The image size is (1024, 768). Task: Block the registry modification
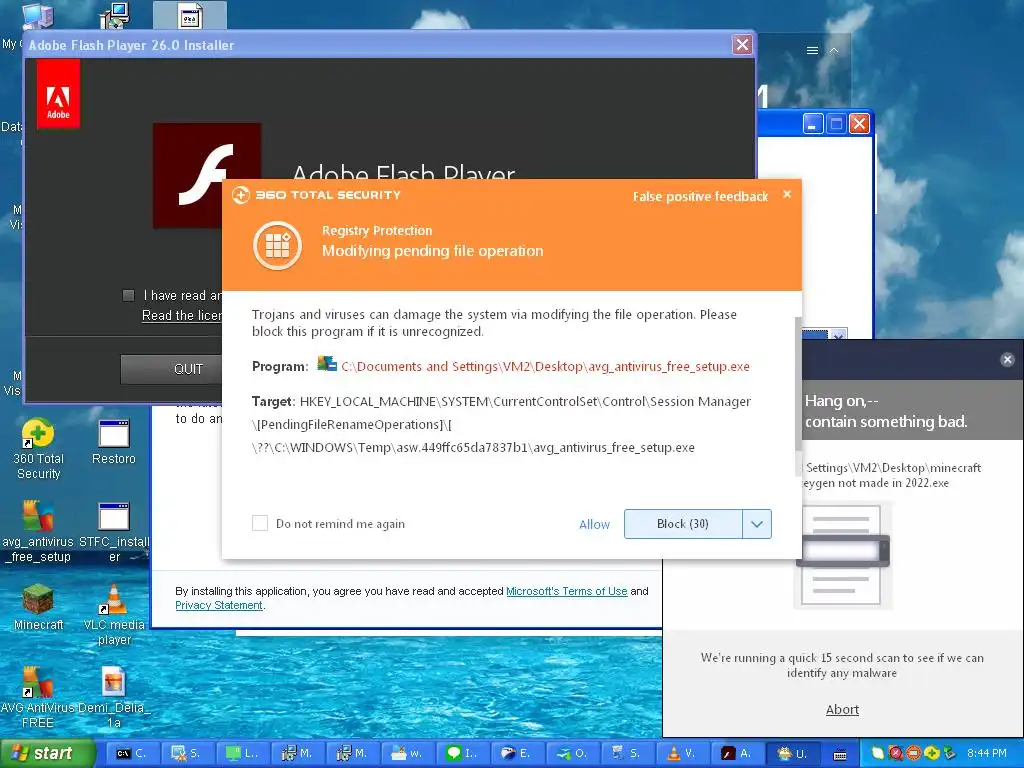[683, 524]
